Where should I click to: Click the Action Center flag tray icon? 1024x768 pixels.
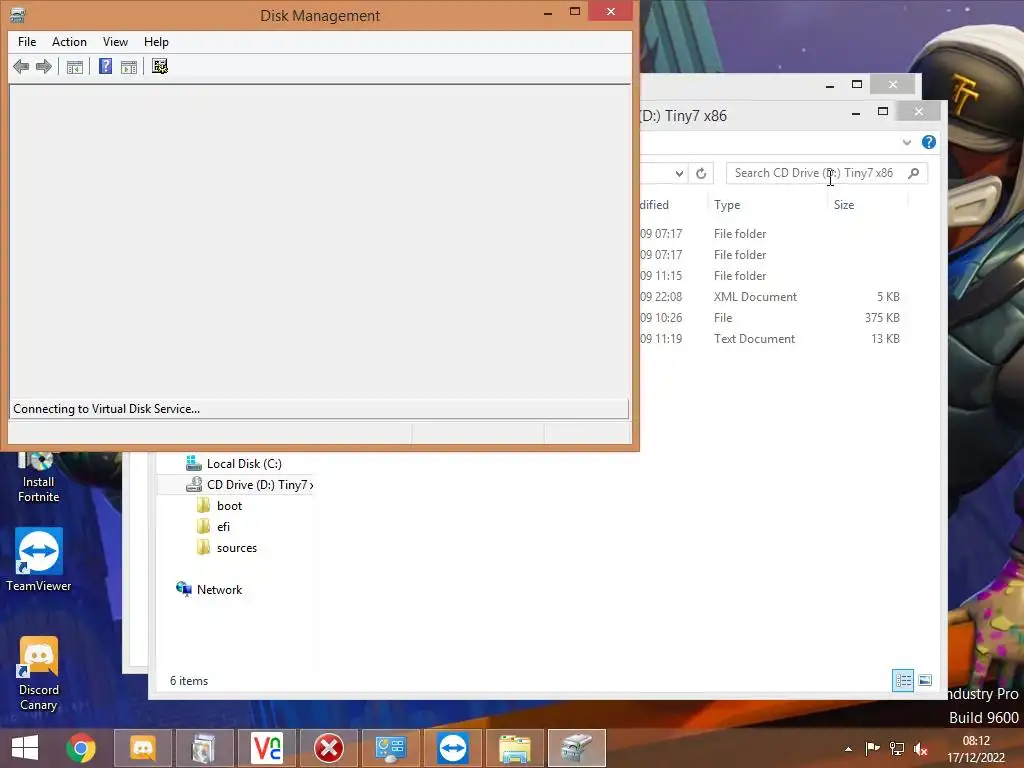[872, 749]
